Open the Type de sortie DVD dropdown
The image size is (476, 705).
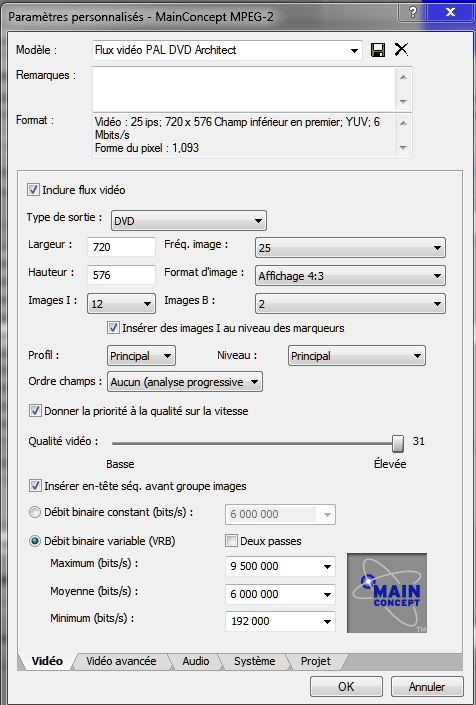(189, 221)
